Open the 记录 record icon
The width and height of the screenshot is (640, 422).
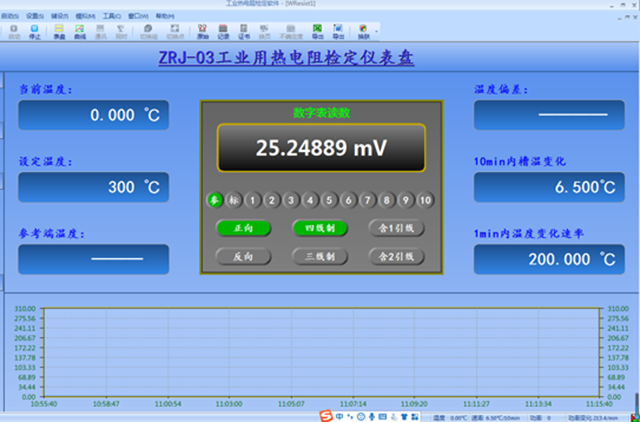pyautogui.click(x=223, y=31)
